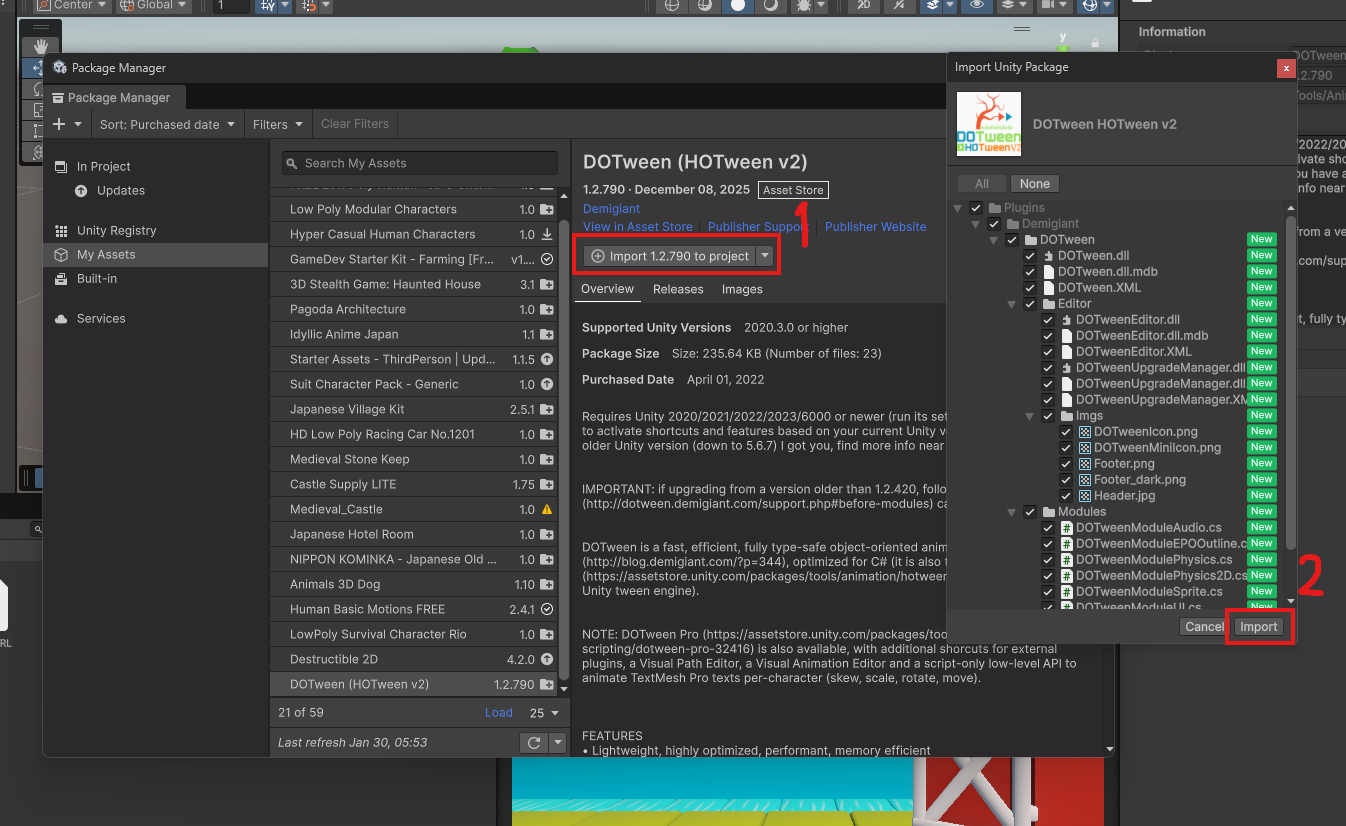Open the Filters dropdown
This screenshot has width=1346, height=826.
click(x=278, y=124)
